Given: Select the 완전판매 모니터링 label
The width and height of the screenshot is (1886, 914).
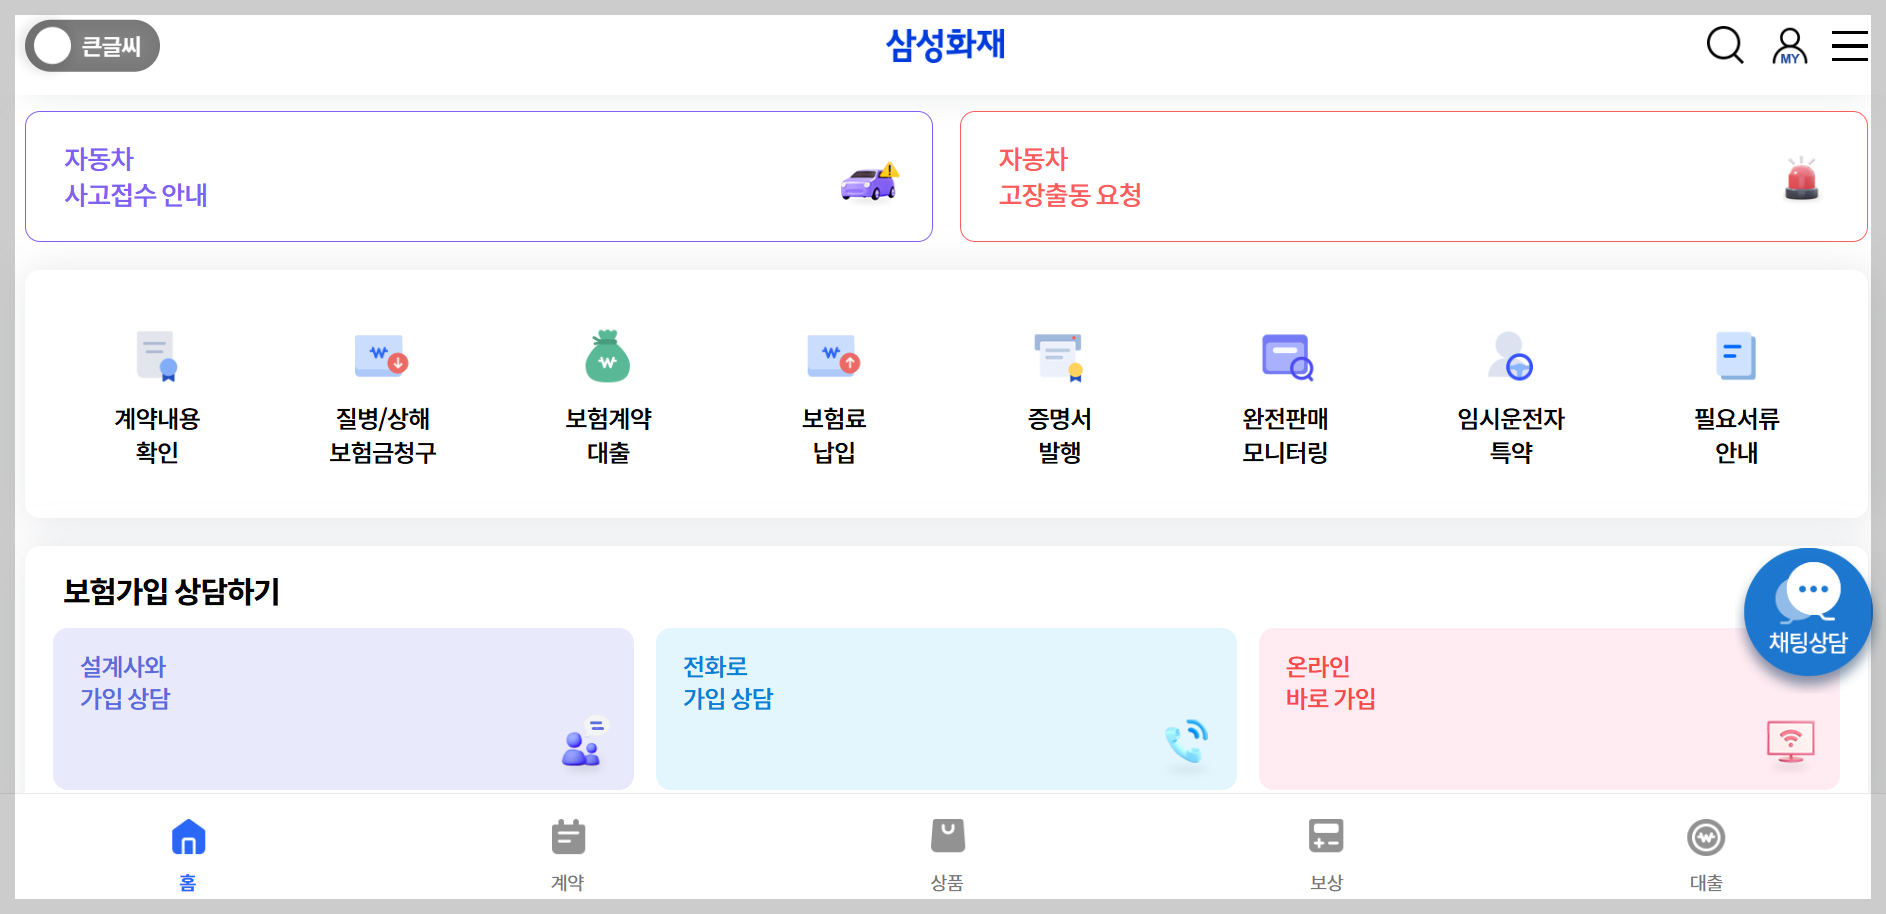Looking at the screenshot, I should pyautogui.click(x=1285, y=435).
